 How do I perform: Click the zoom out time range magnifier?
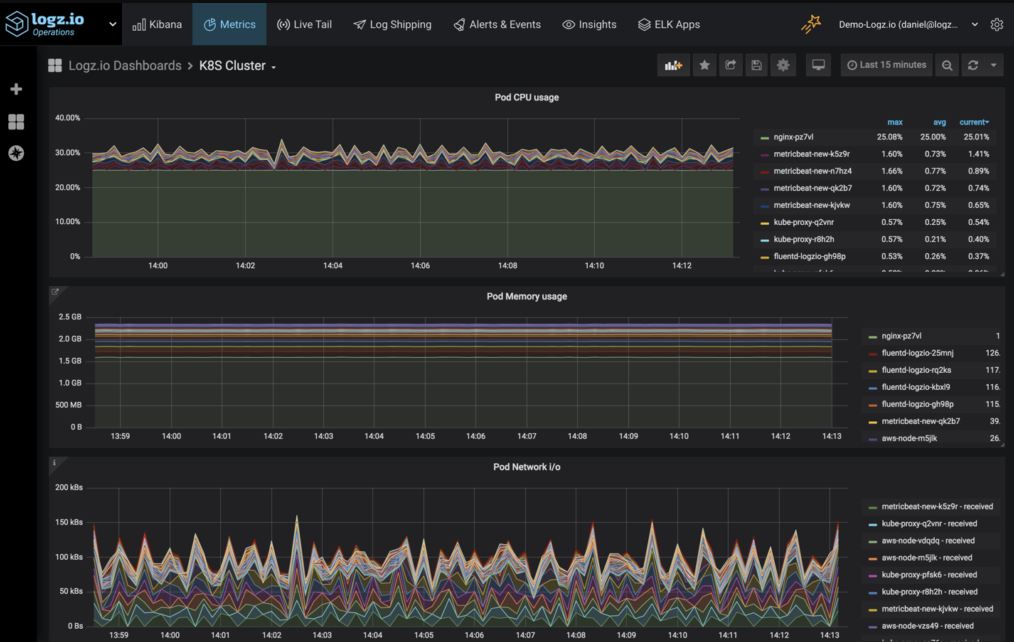tap(947, 65)
